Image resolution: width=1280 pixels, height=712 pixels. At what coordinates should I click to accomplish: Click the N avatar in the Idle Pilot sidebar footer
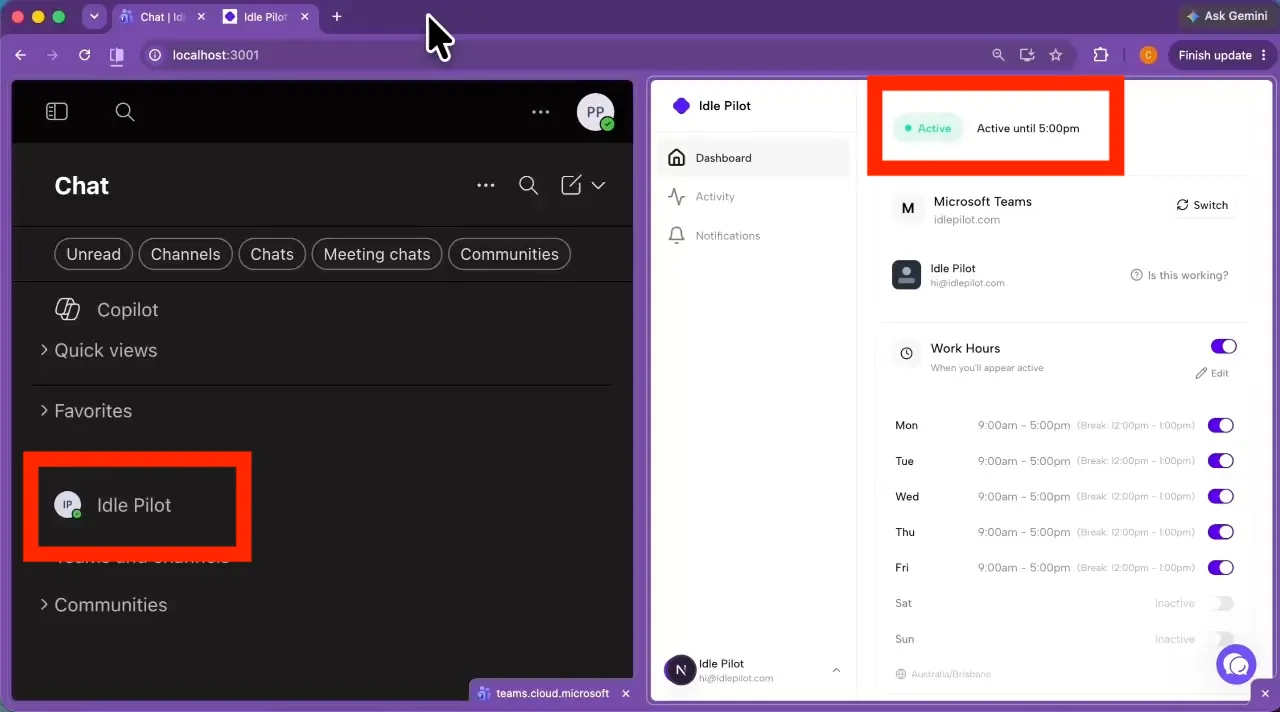680,670
